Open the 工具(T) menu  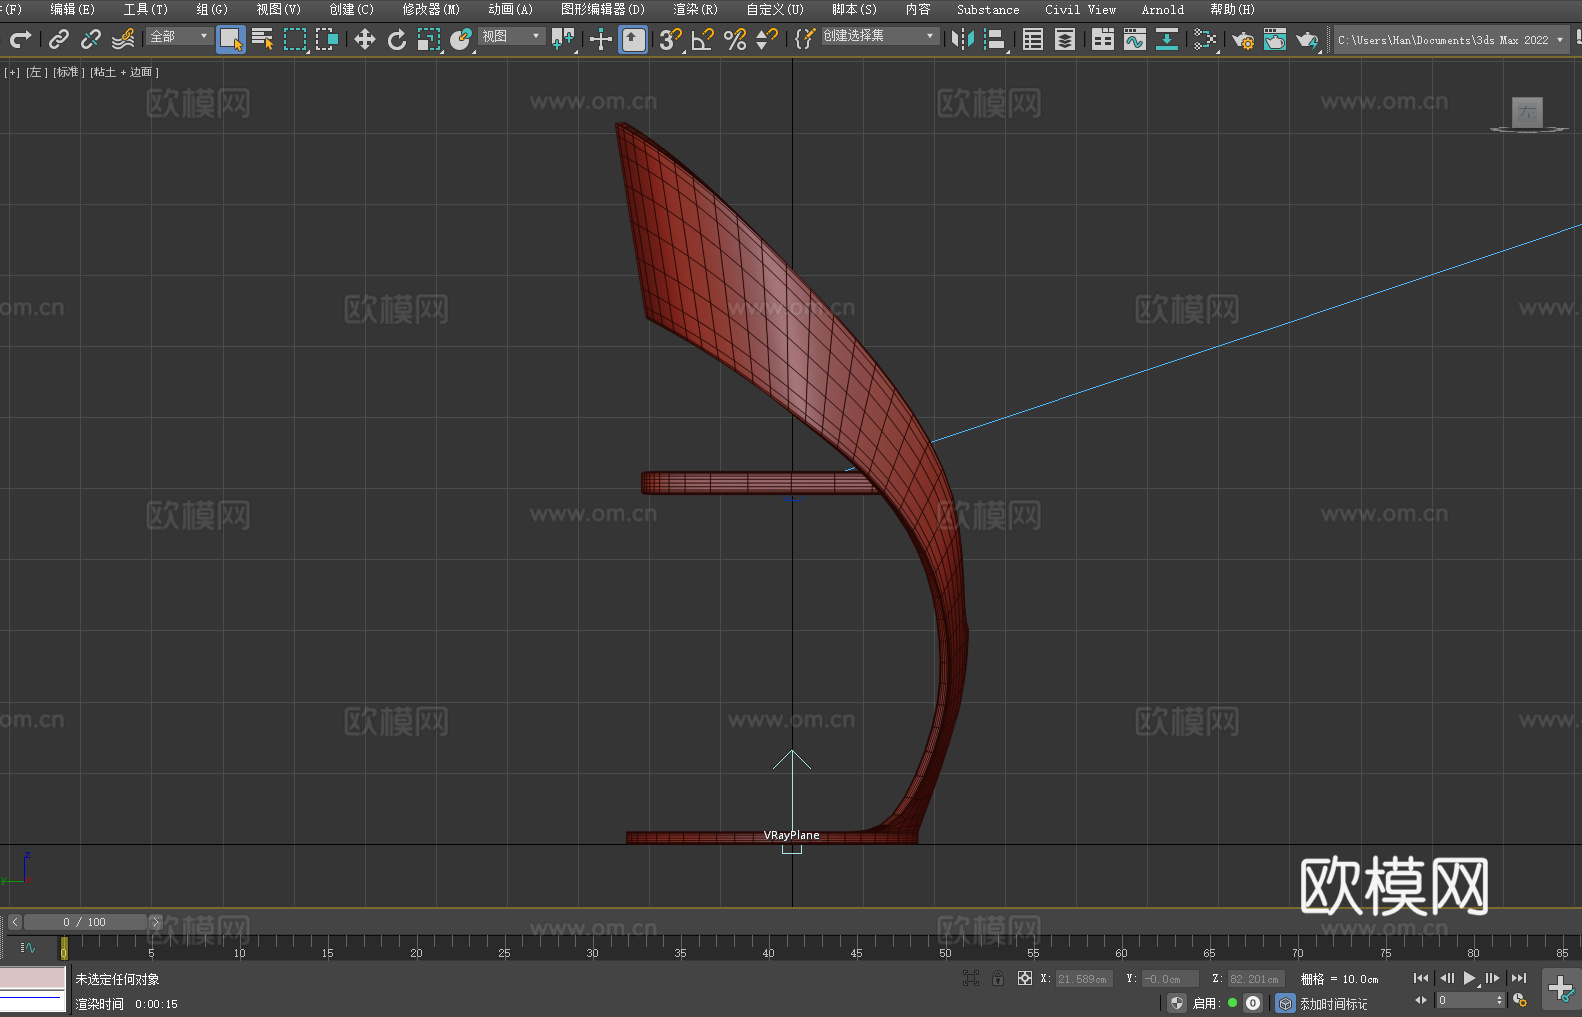[x=146, y=10]
